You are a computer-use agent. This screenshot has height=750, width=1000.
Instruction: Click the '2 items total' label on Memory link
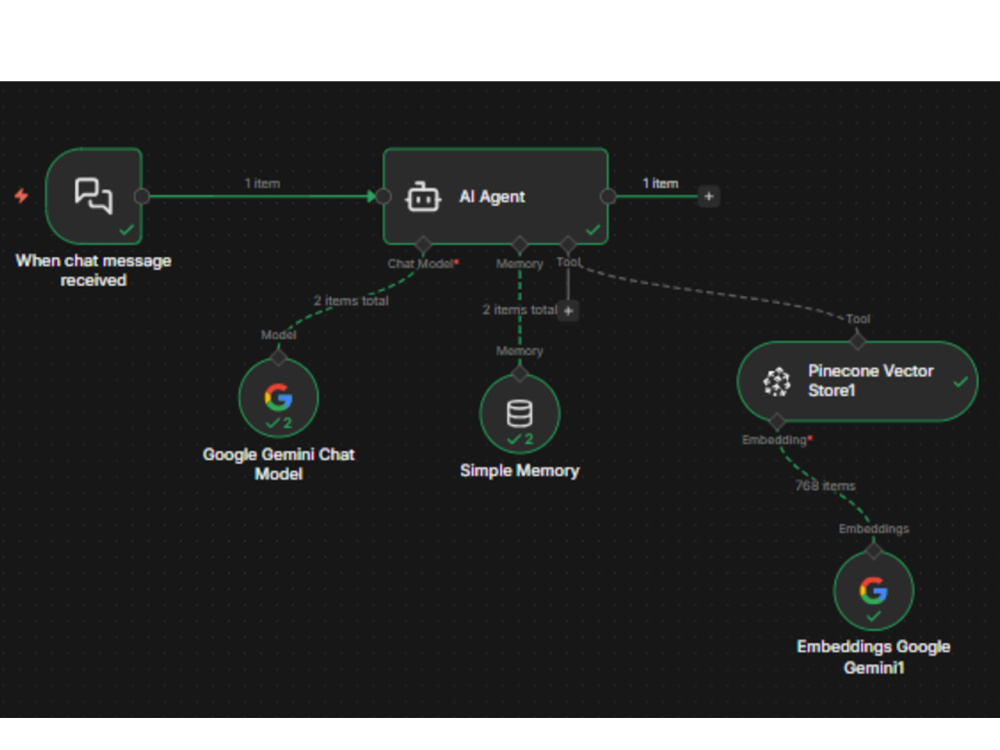[x=520, y=310]
